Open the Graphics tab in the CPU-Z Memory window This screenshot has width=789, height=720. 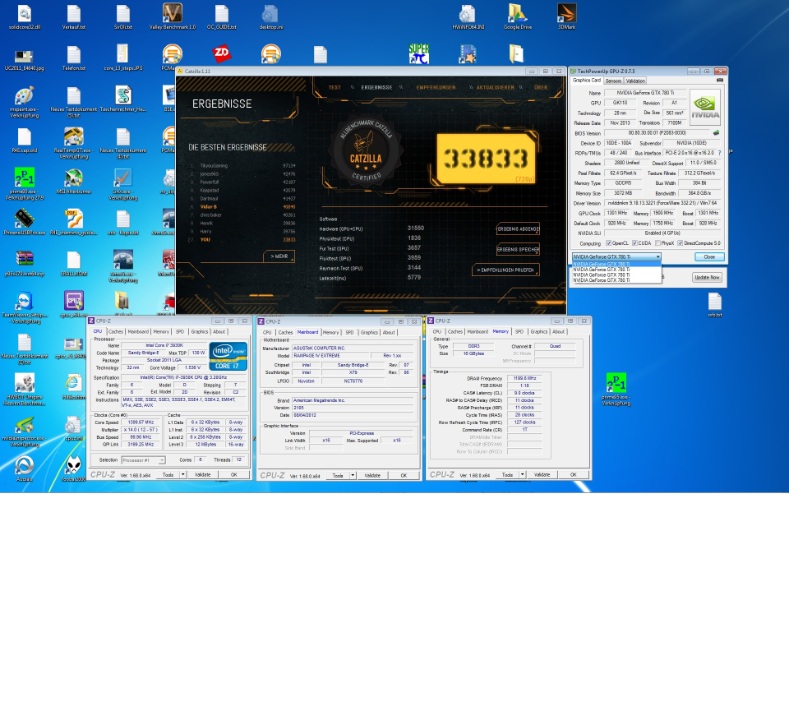539,332
